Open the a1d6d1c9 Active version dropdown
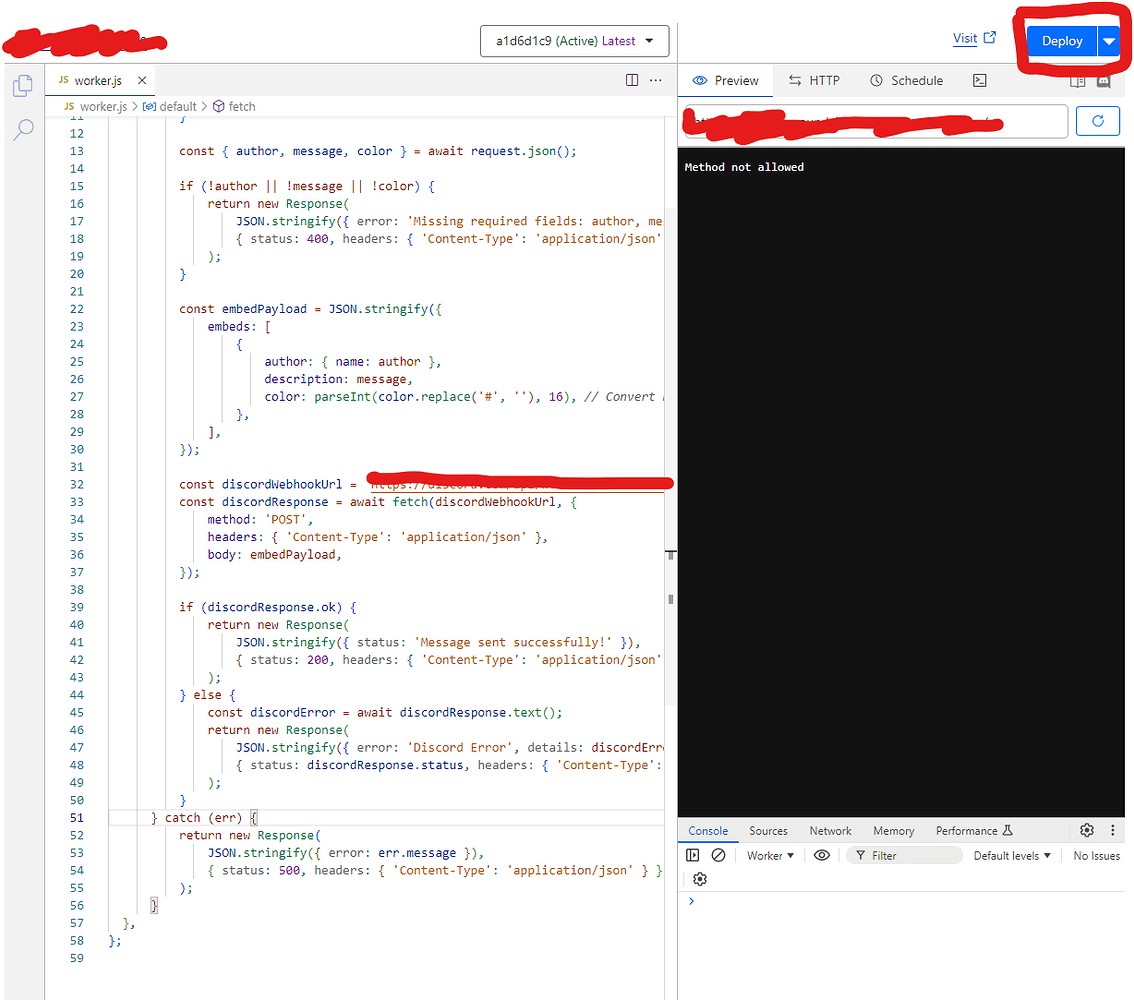Image resolution: width=1134 pixels, height=1000 pixels. tap(575, 41)
